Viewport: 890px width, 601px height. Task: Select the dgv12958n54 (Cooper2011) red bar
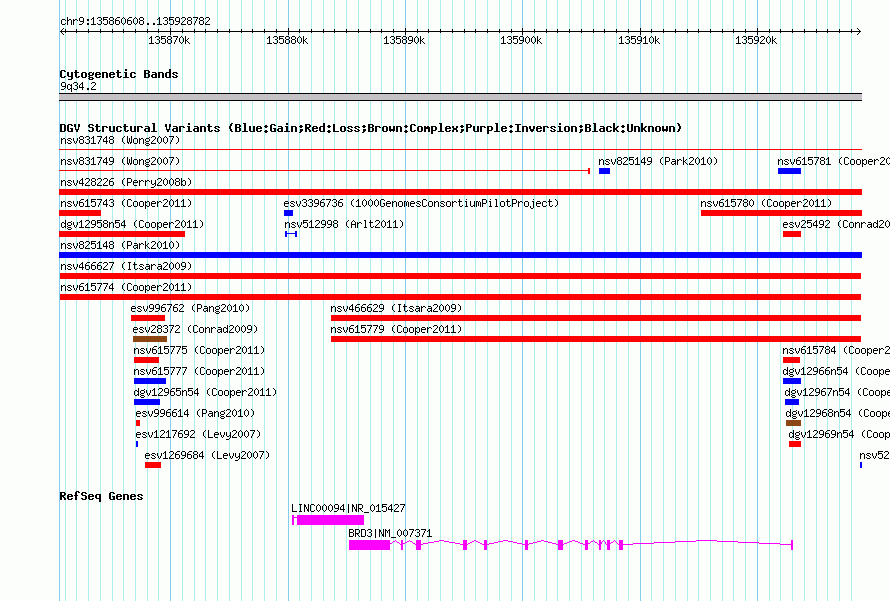[122, 234]
